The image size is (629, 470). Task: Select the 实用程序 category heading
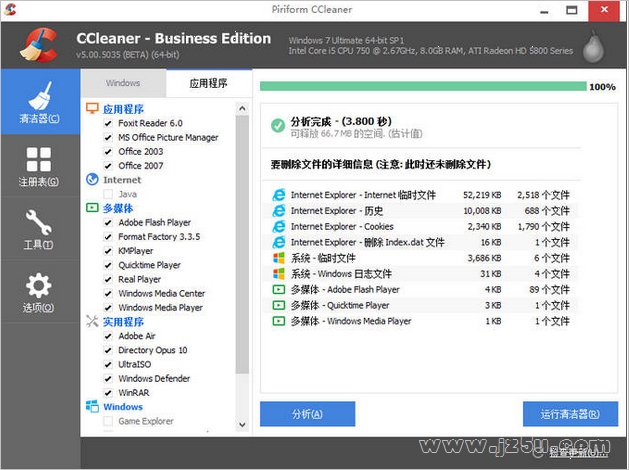[123, 322]
